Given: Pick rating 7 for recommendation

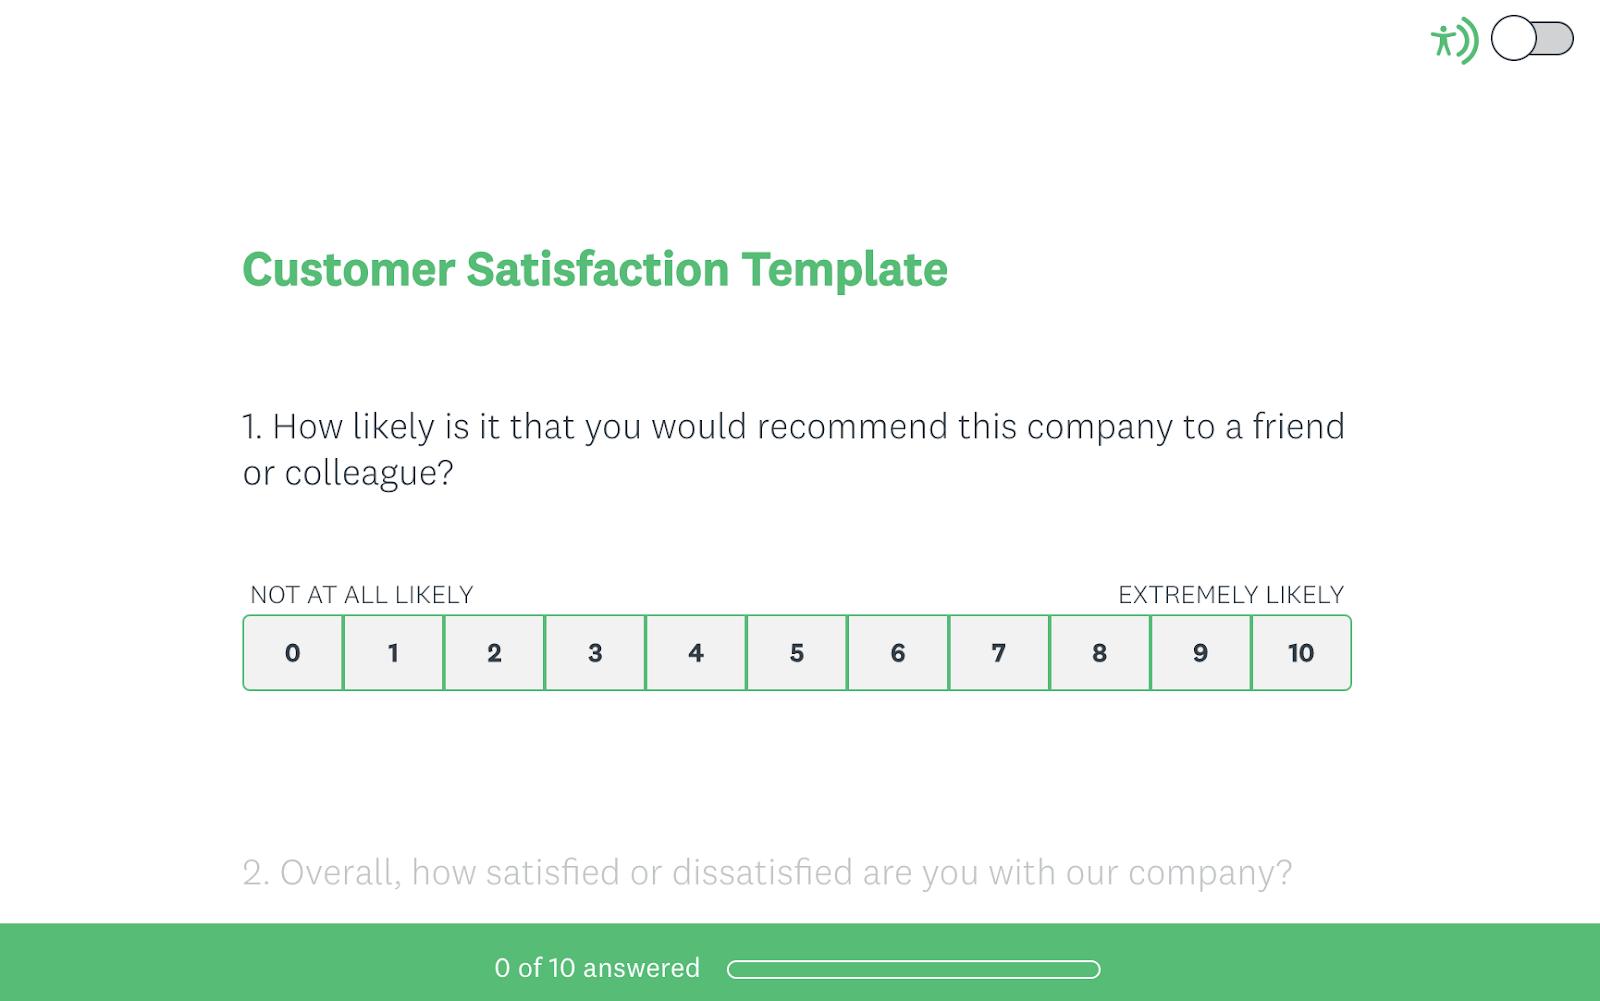Looking at the screenshot, I should click(999, 653).
